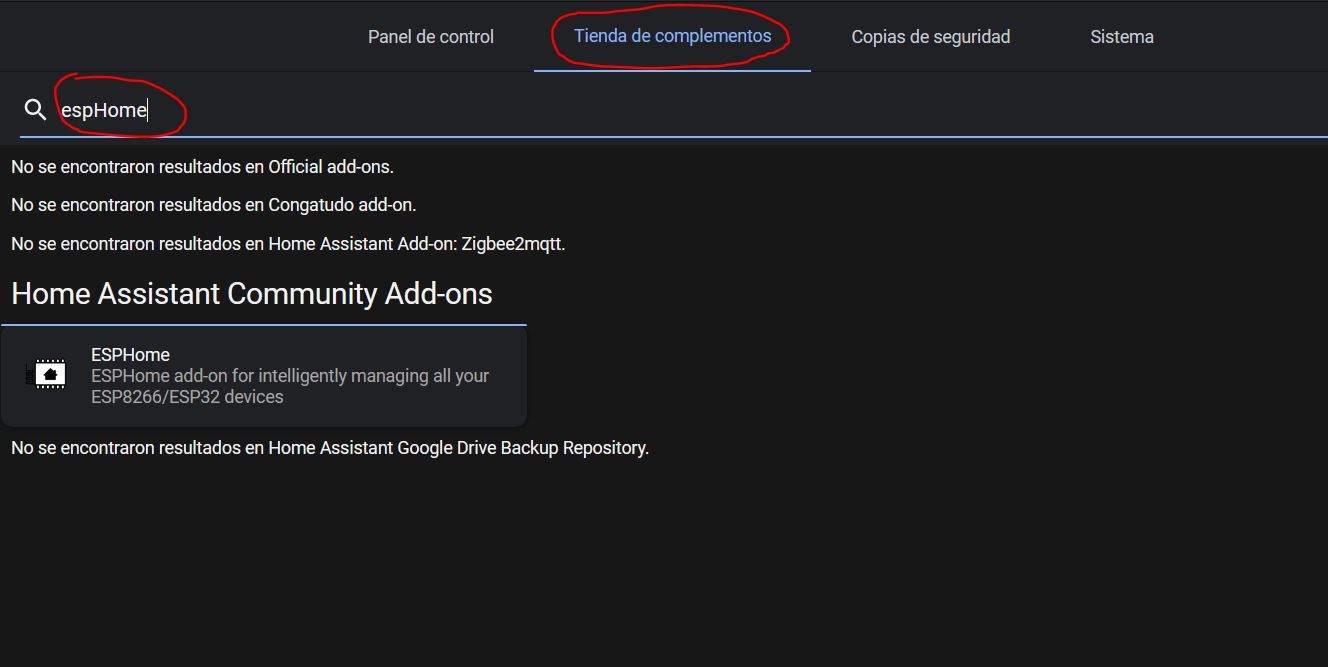Go to the Sistema tab
The width and height of the screenshot is (1328, 667).
1121,37
